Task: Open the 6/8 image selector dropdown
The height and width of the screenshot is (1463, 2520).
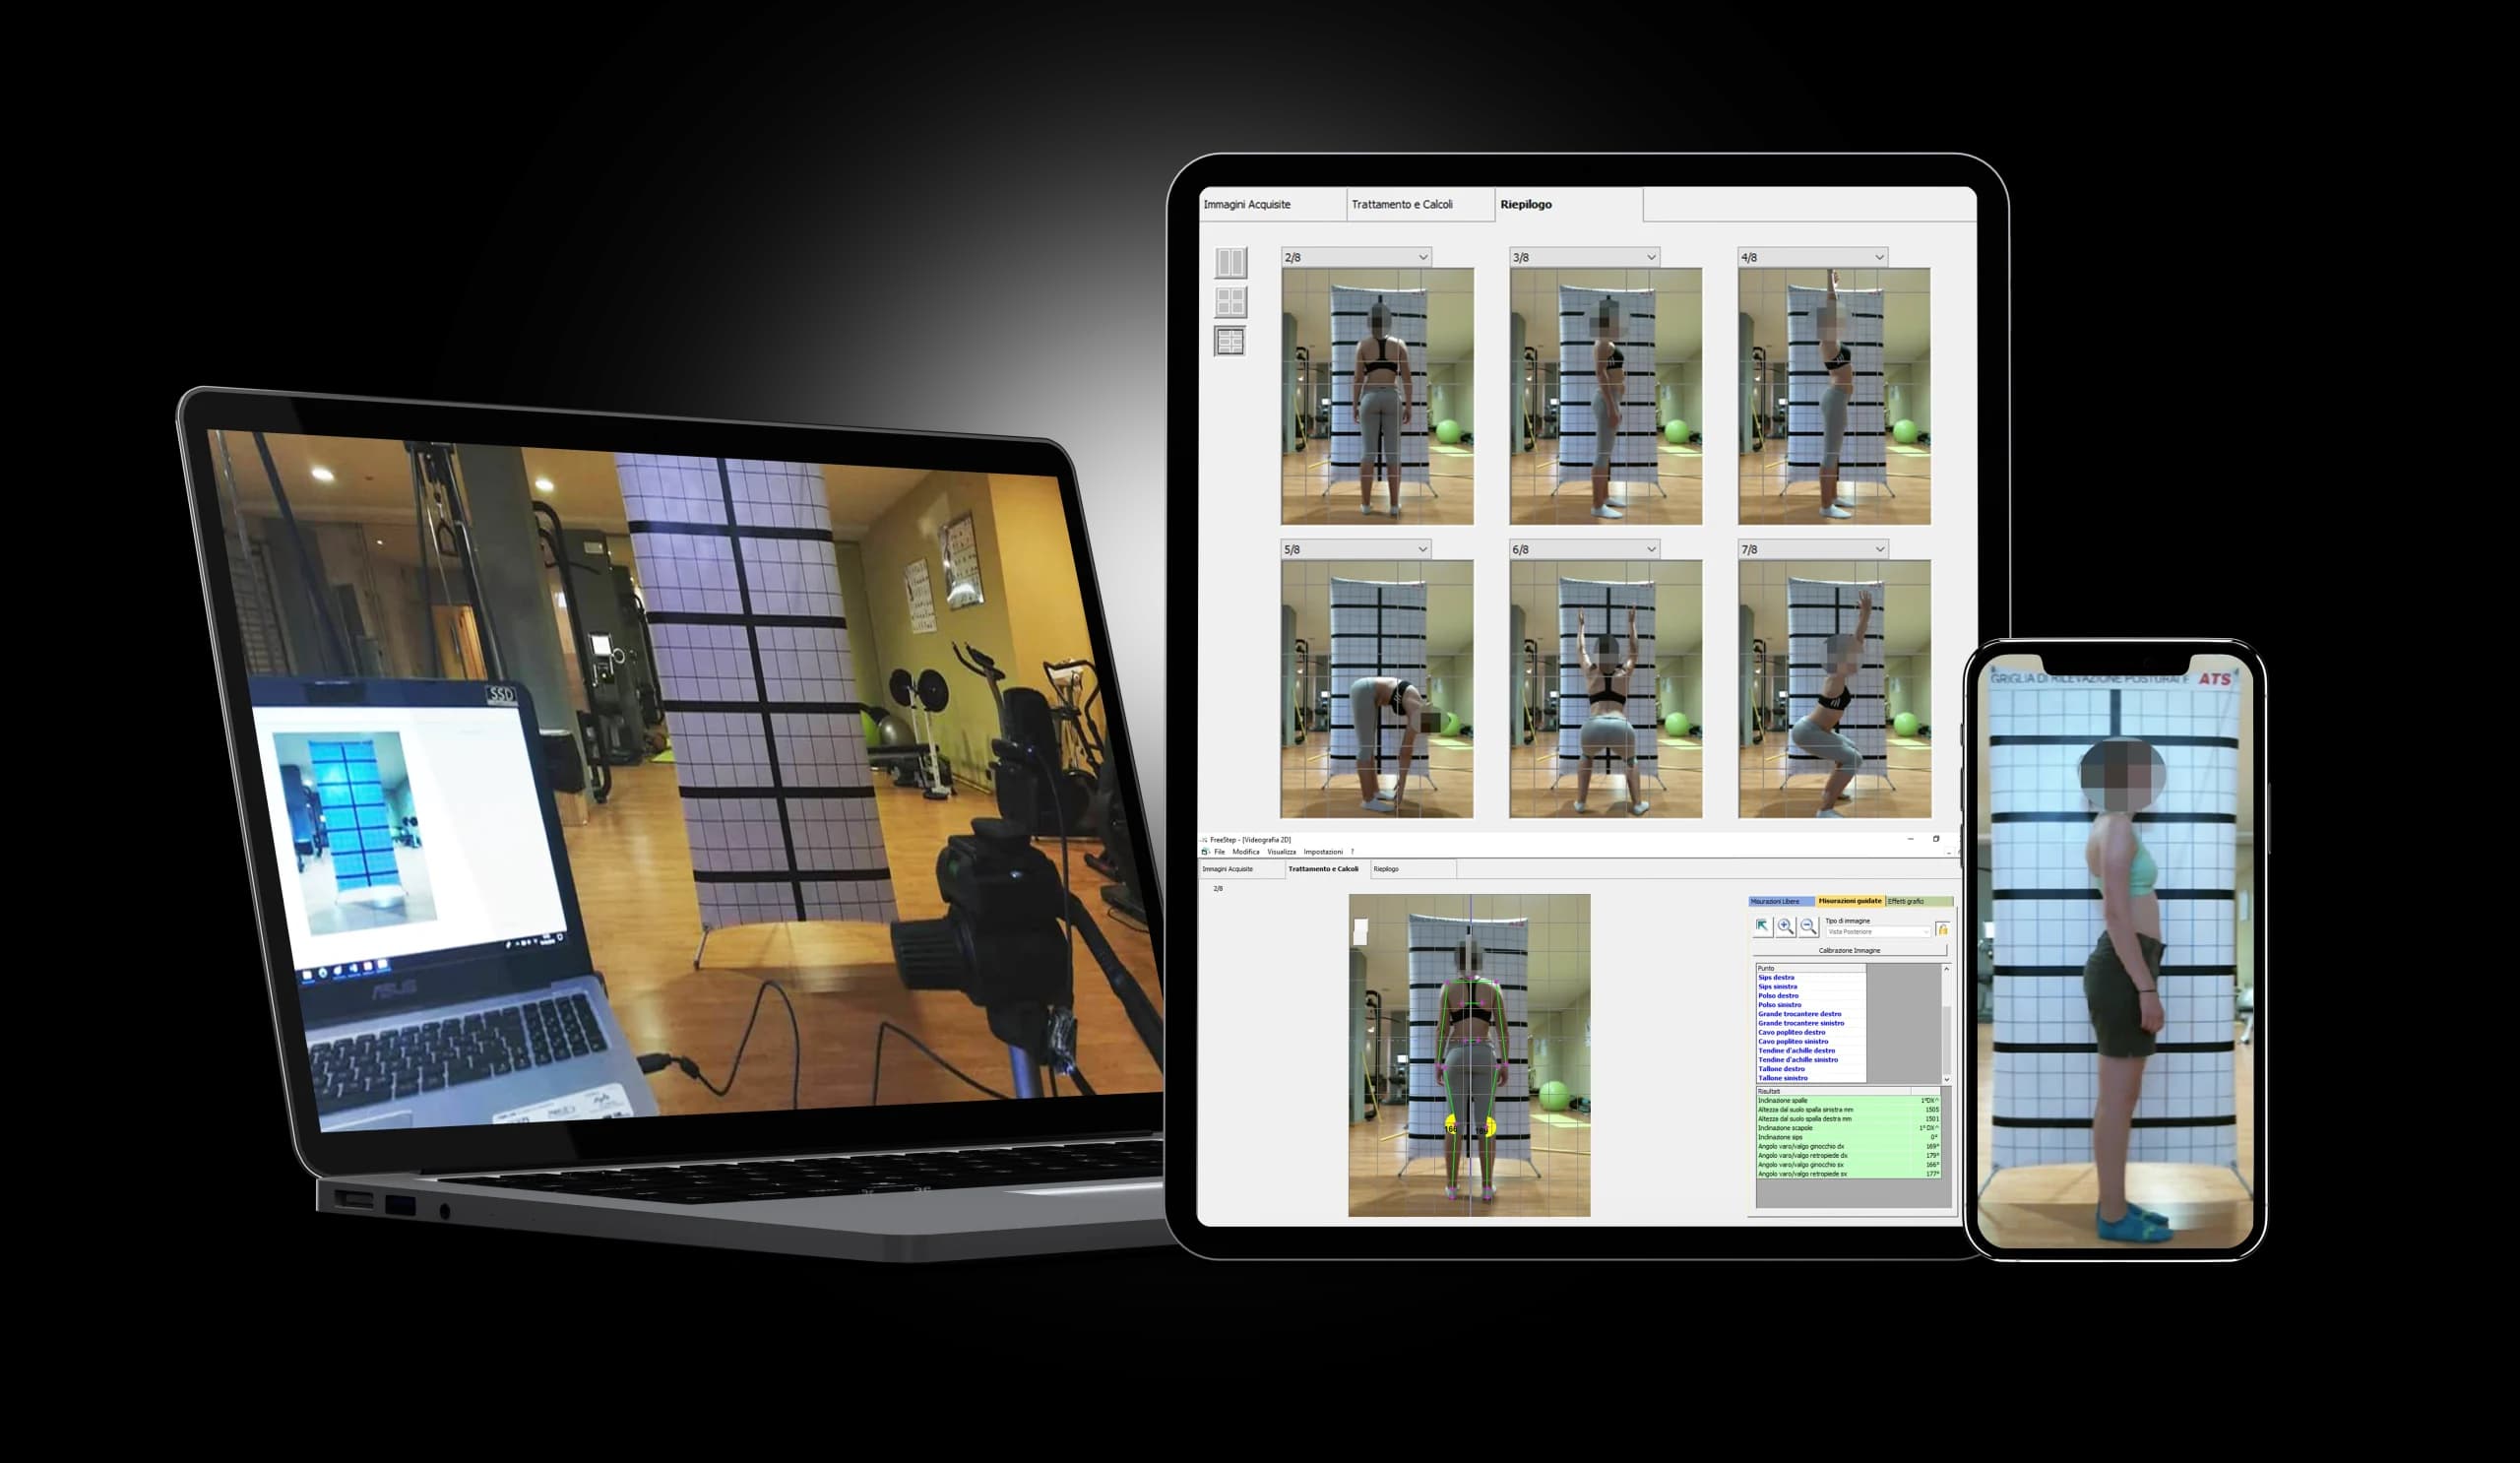Action: pyautogui.click(x=1651, y=549)
